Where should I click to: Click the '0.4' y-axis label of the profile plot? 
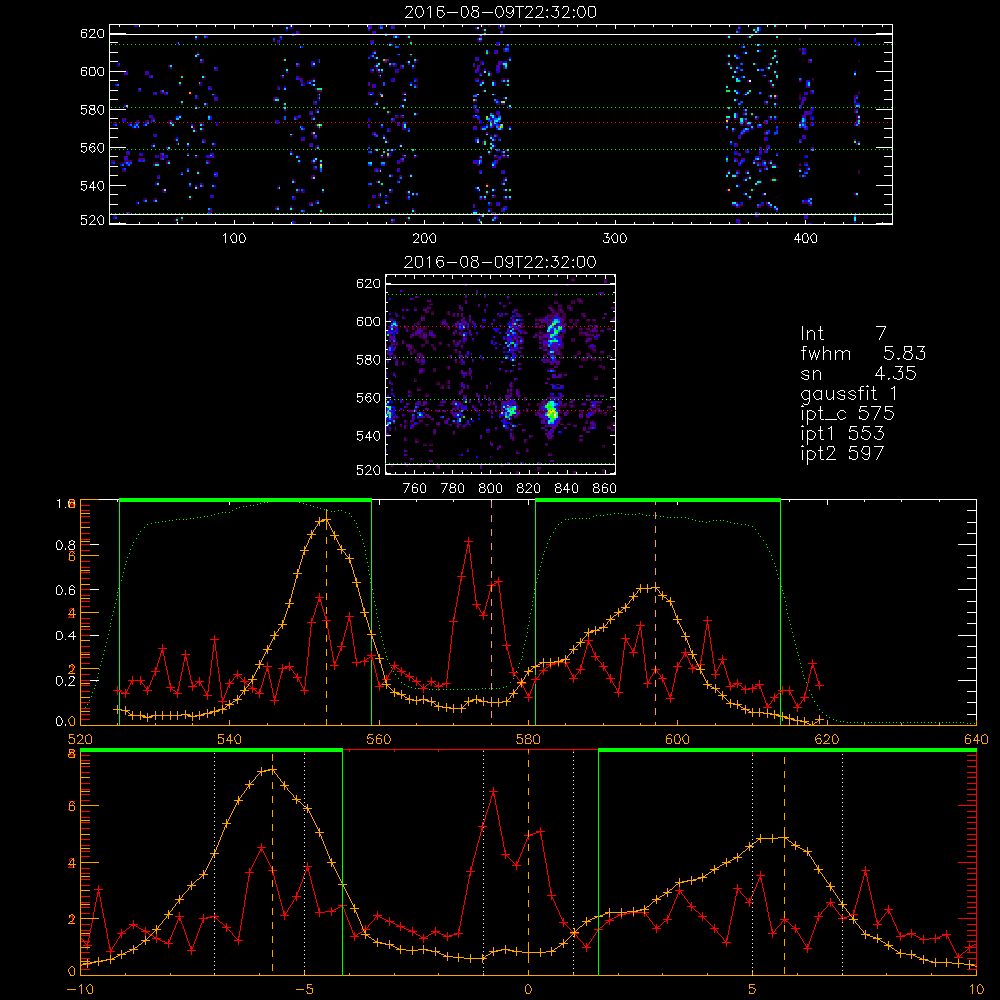66,636
